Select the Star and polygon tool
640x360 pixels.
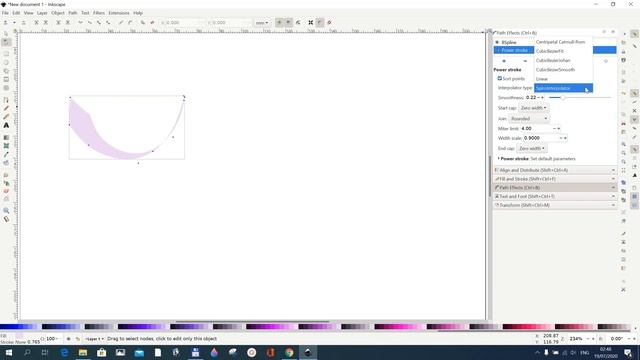6,71
